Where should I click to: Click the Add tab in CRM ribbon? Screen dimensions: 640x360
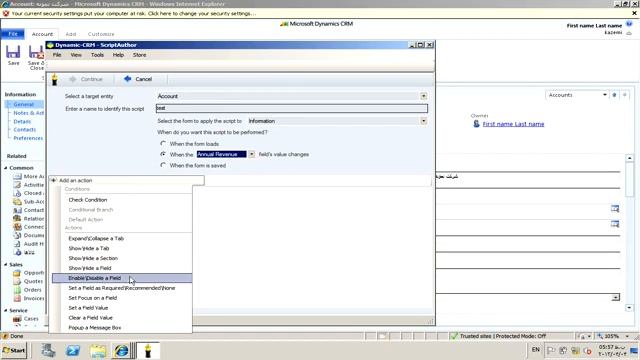click(x=71, y=34)
